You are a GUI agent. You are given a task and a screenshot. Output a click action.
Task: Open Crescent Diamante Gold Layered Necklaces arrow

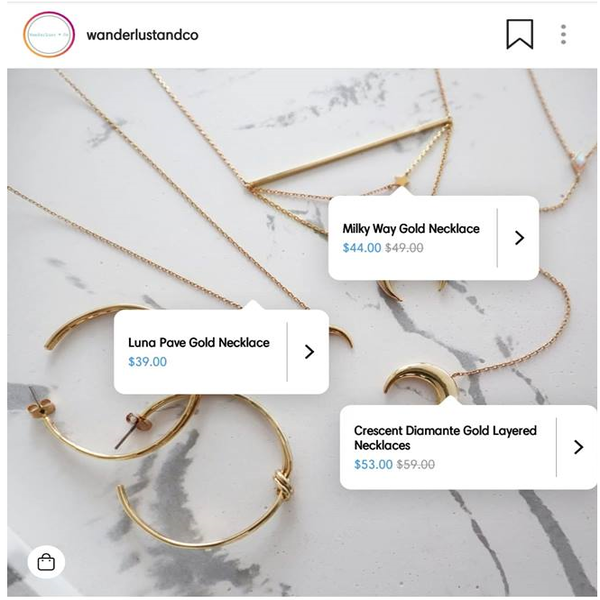point(578,447)
